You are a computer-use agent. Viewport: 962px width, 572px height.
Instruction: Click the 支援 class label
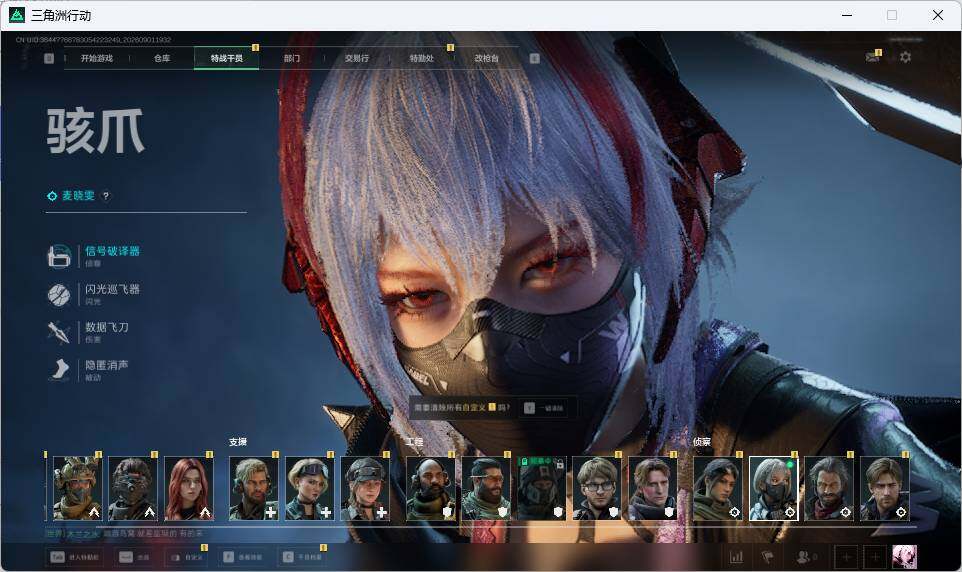238,442
